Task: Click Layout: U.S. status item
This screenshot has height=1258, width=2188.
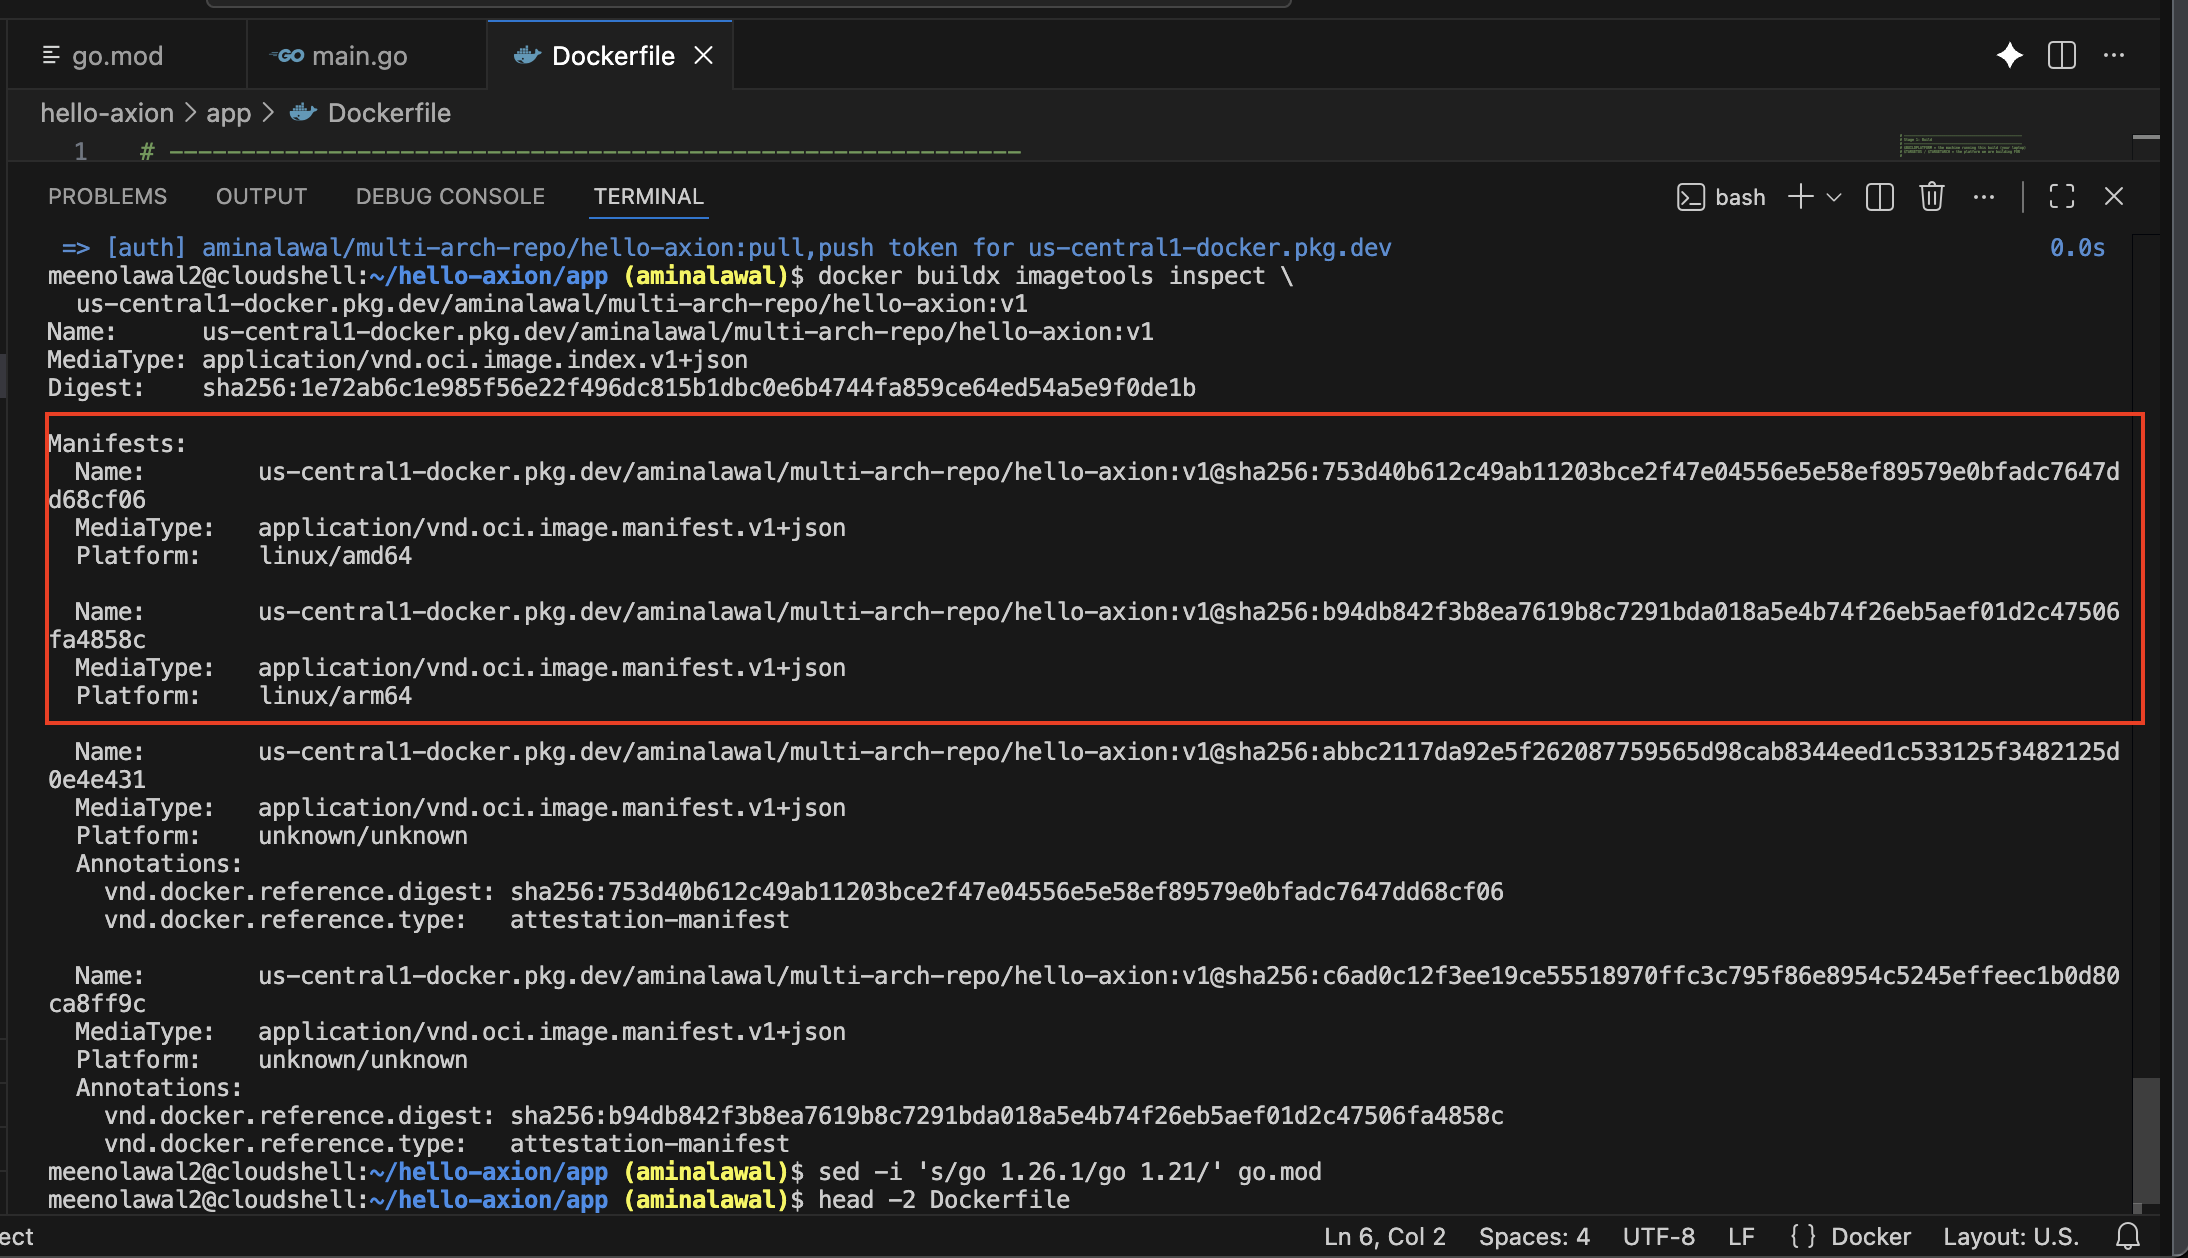Action: pyautogui.click(x=2011, y=1237)
